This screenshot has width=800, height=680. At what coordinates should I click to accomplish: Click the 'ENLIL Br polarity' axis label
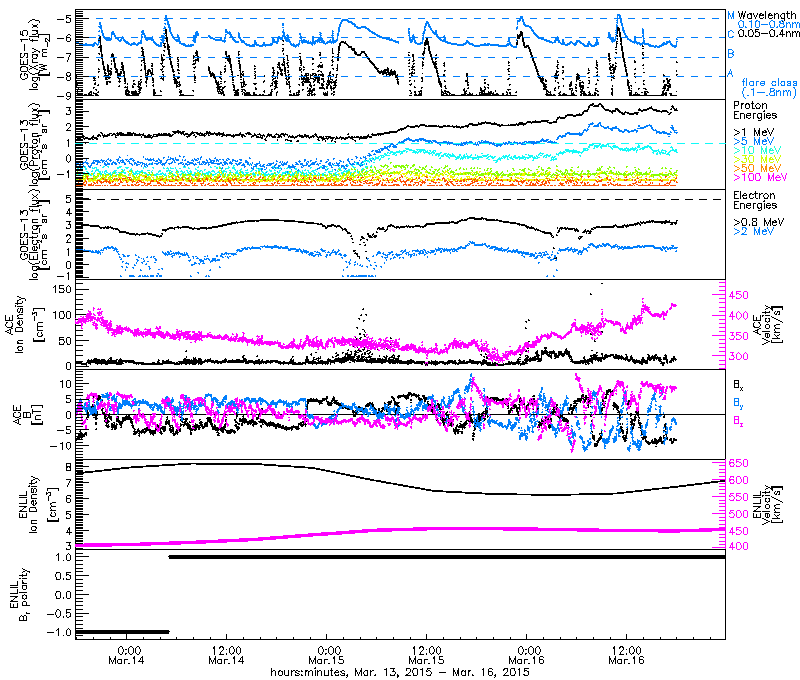click(19, 595)
